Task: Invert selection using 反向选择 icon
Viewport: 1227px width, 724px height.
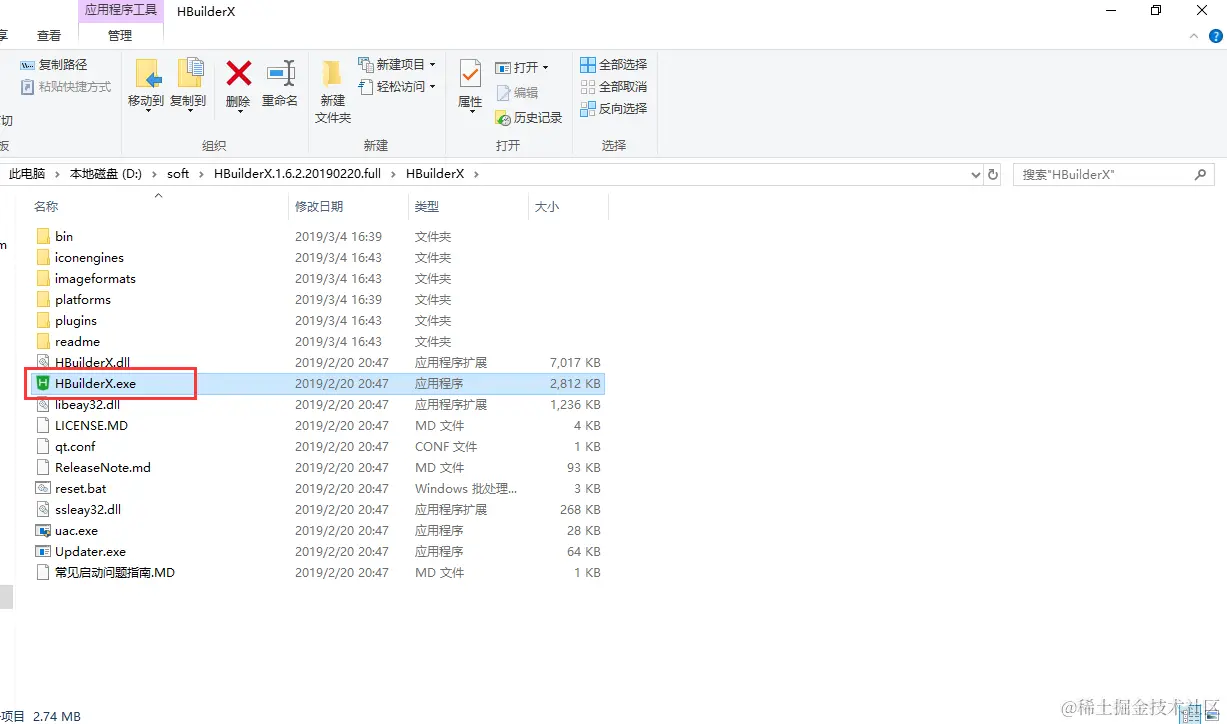Action: click(614, 108)
